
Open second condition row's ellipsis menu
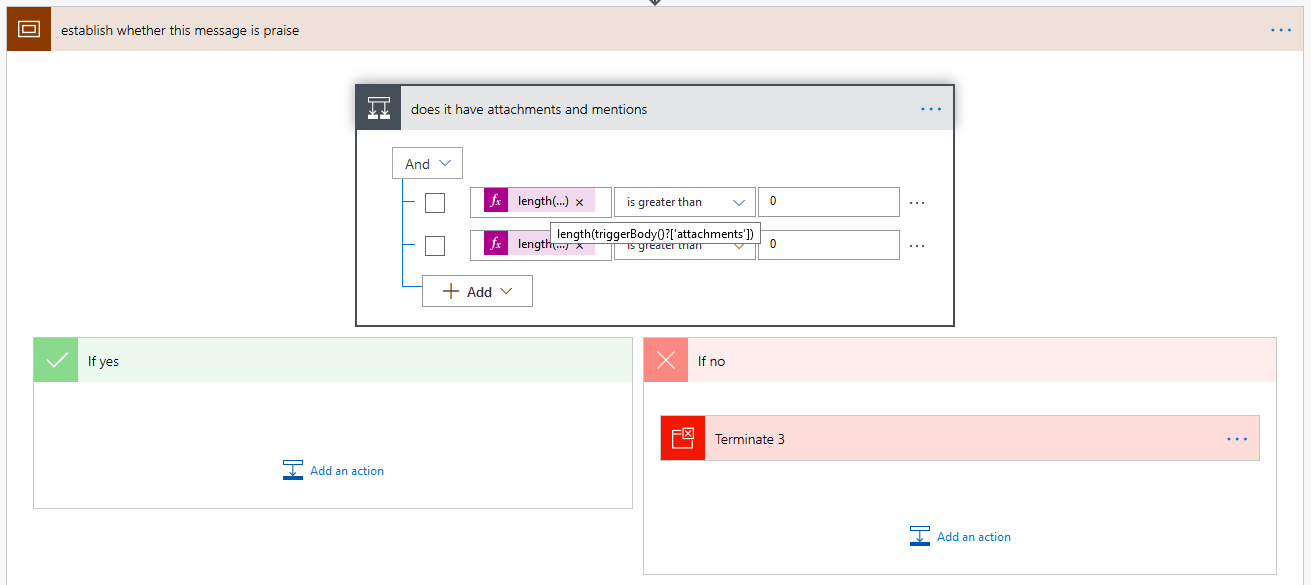coord(917,245)
